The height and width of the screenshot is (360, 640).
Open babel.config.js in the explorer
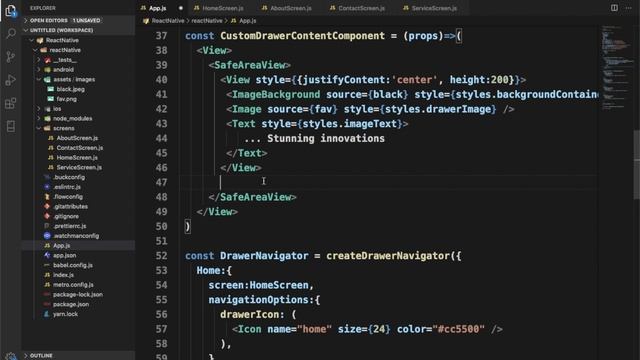(x=73, y=265)
